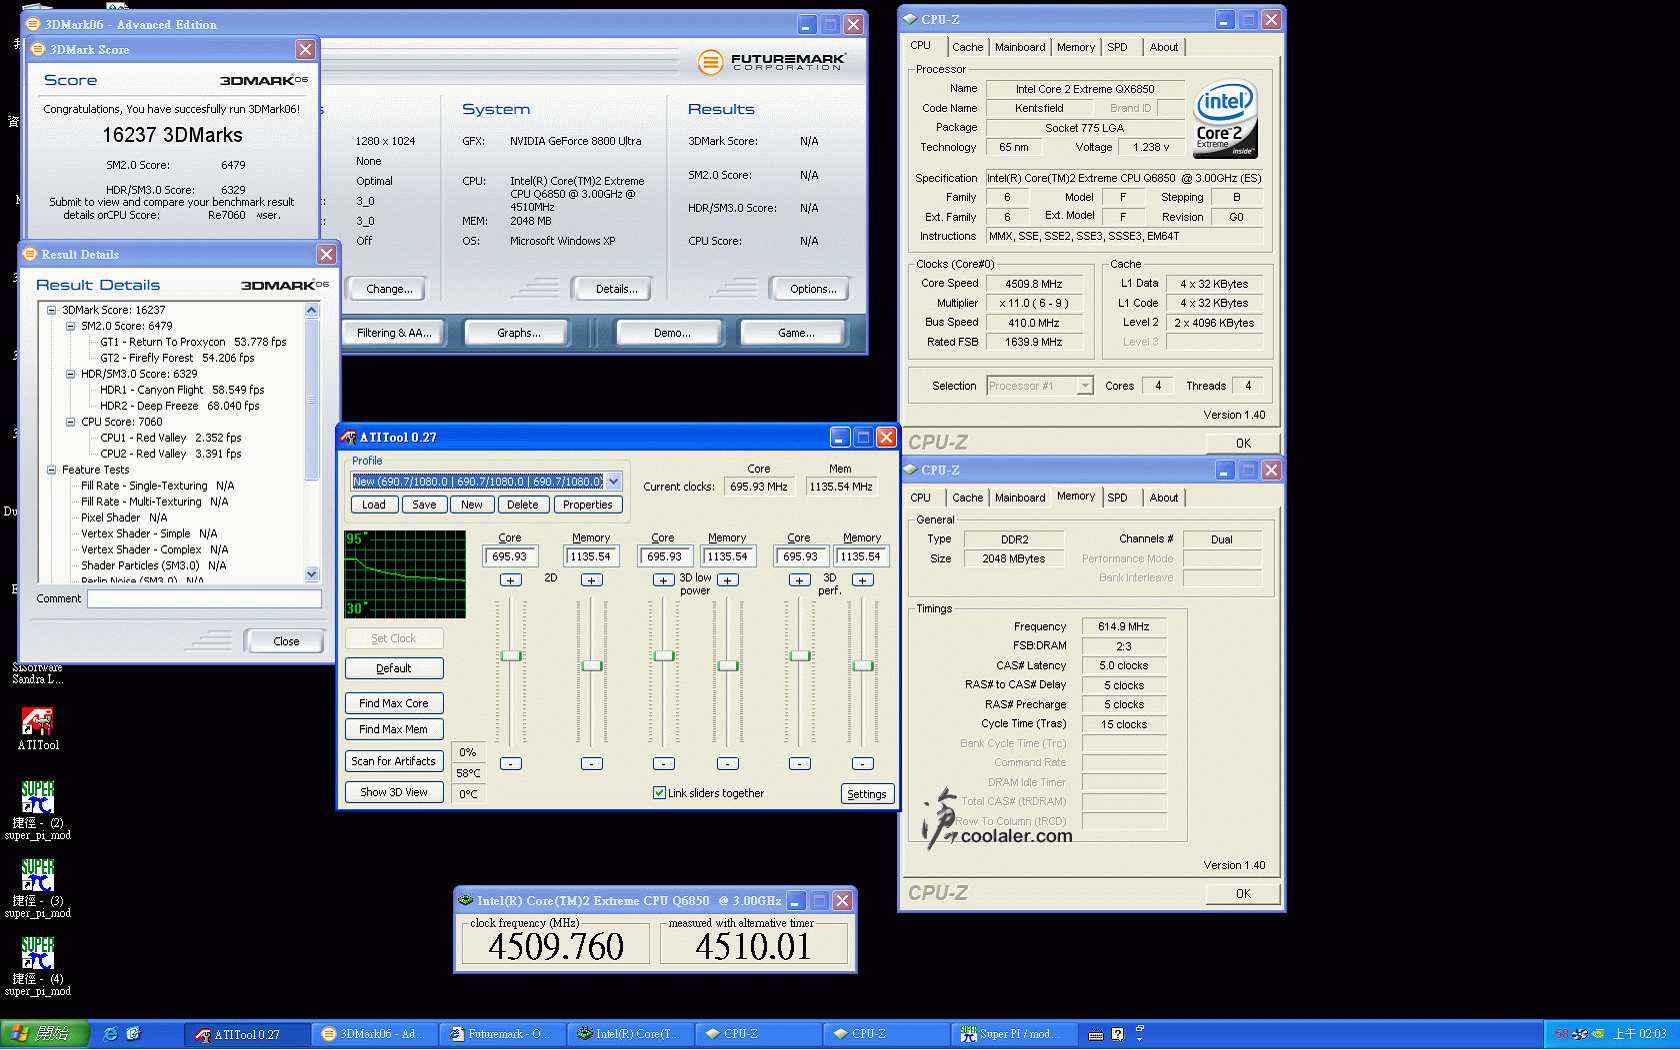The width and height of the screenshot is (1680, 1050).
Task: Switch to Super PI taskbar button
Action: pyautogui.click(x=1014, y=1034)
